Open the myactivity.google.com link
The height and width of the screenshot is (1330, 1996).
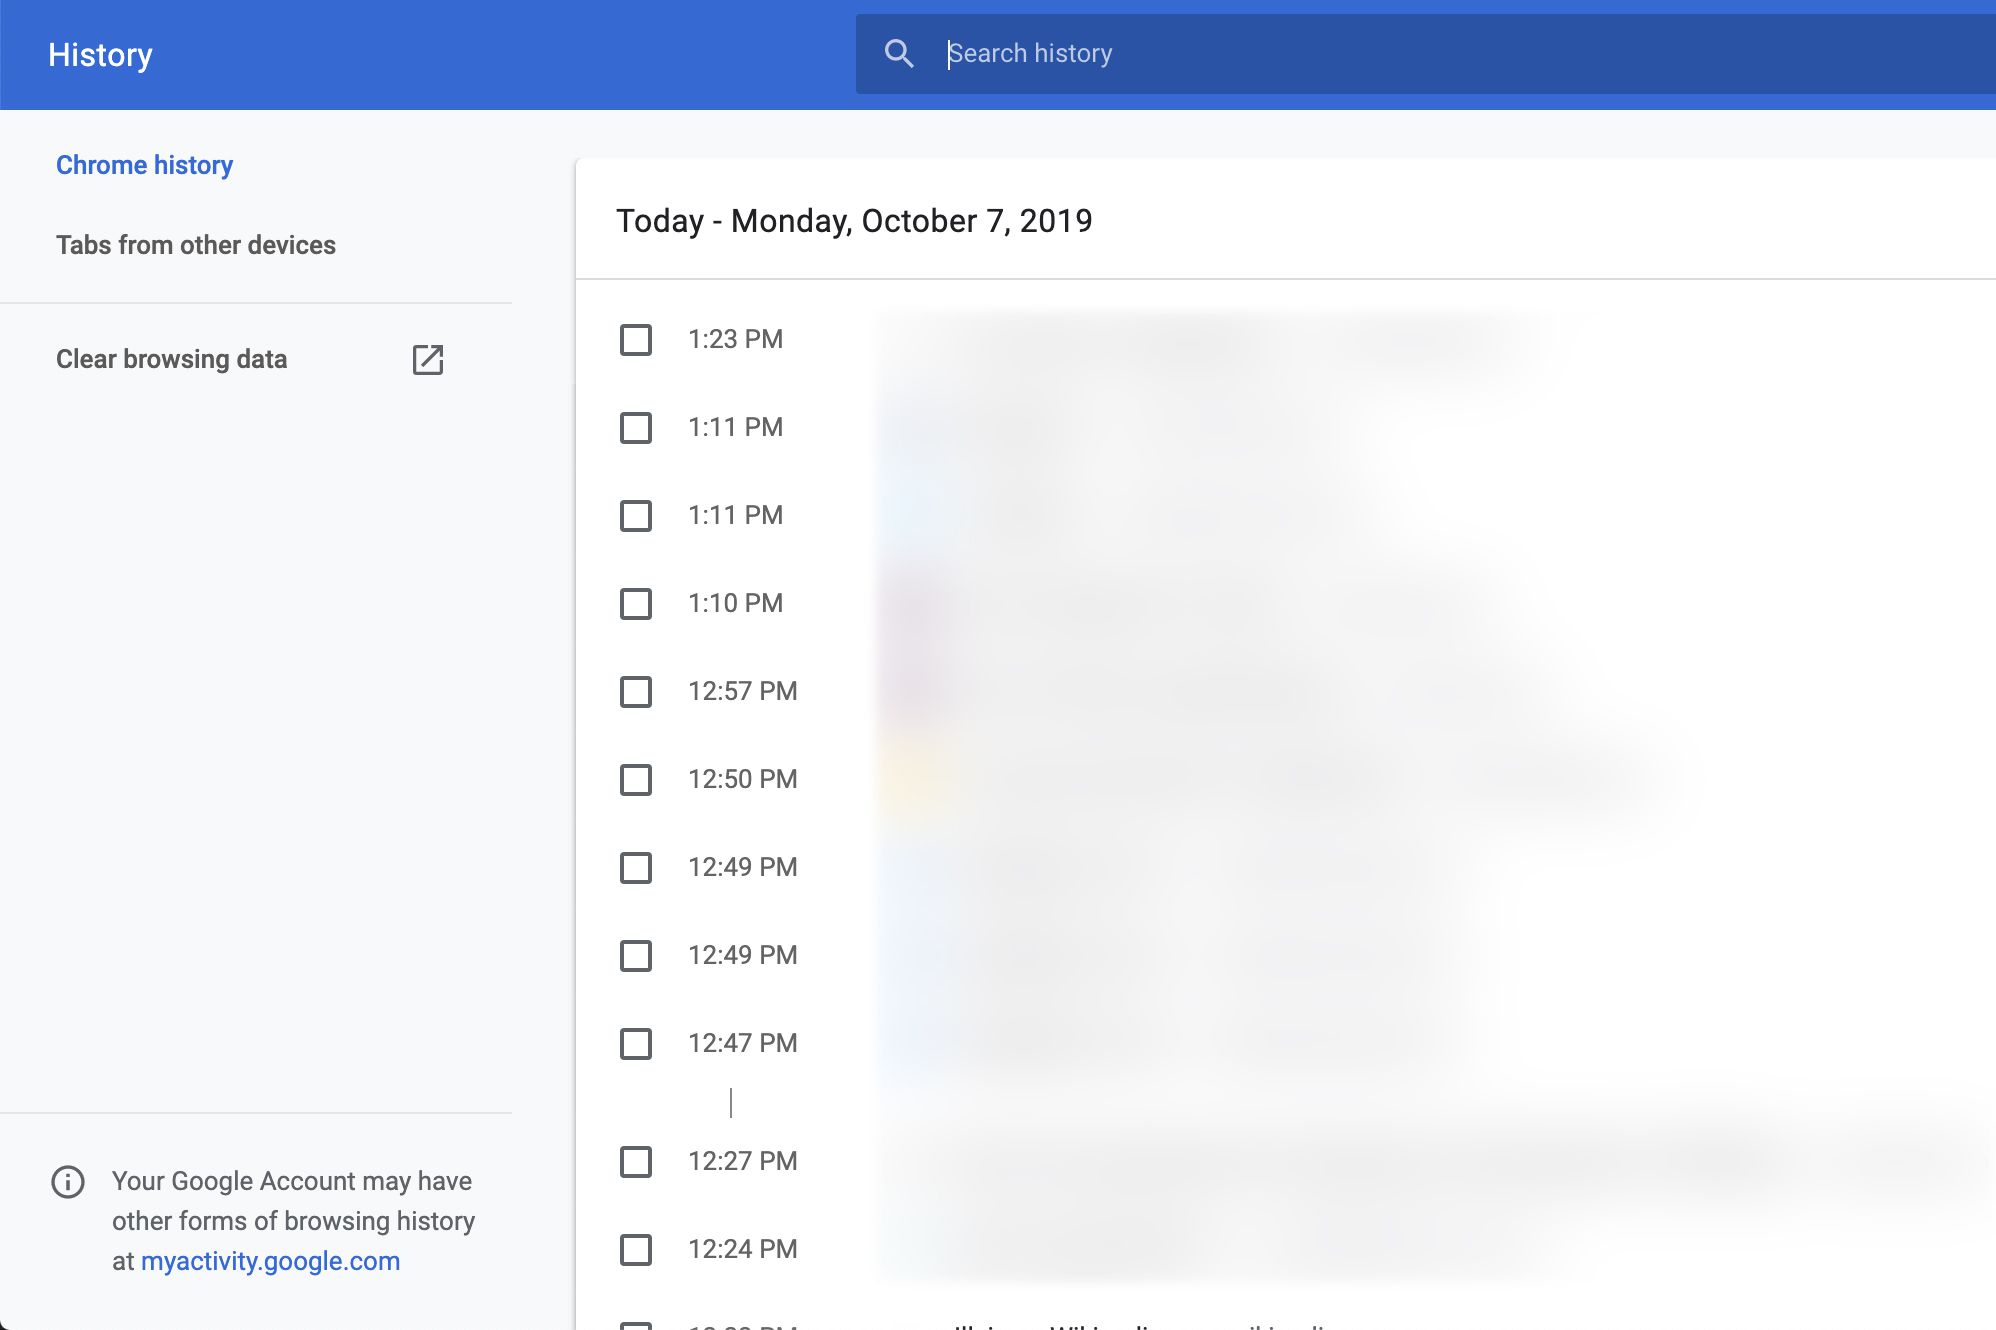[270, 1261]
